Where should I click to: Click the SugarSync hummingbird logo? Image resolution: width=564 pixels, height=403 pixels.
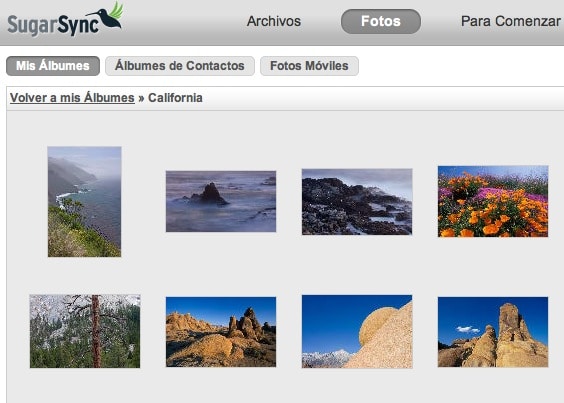[65, 19]
